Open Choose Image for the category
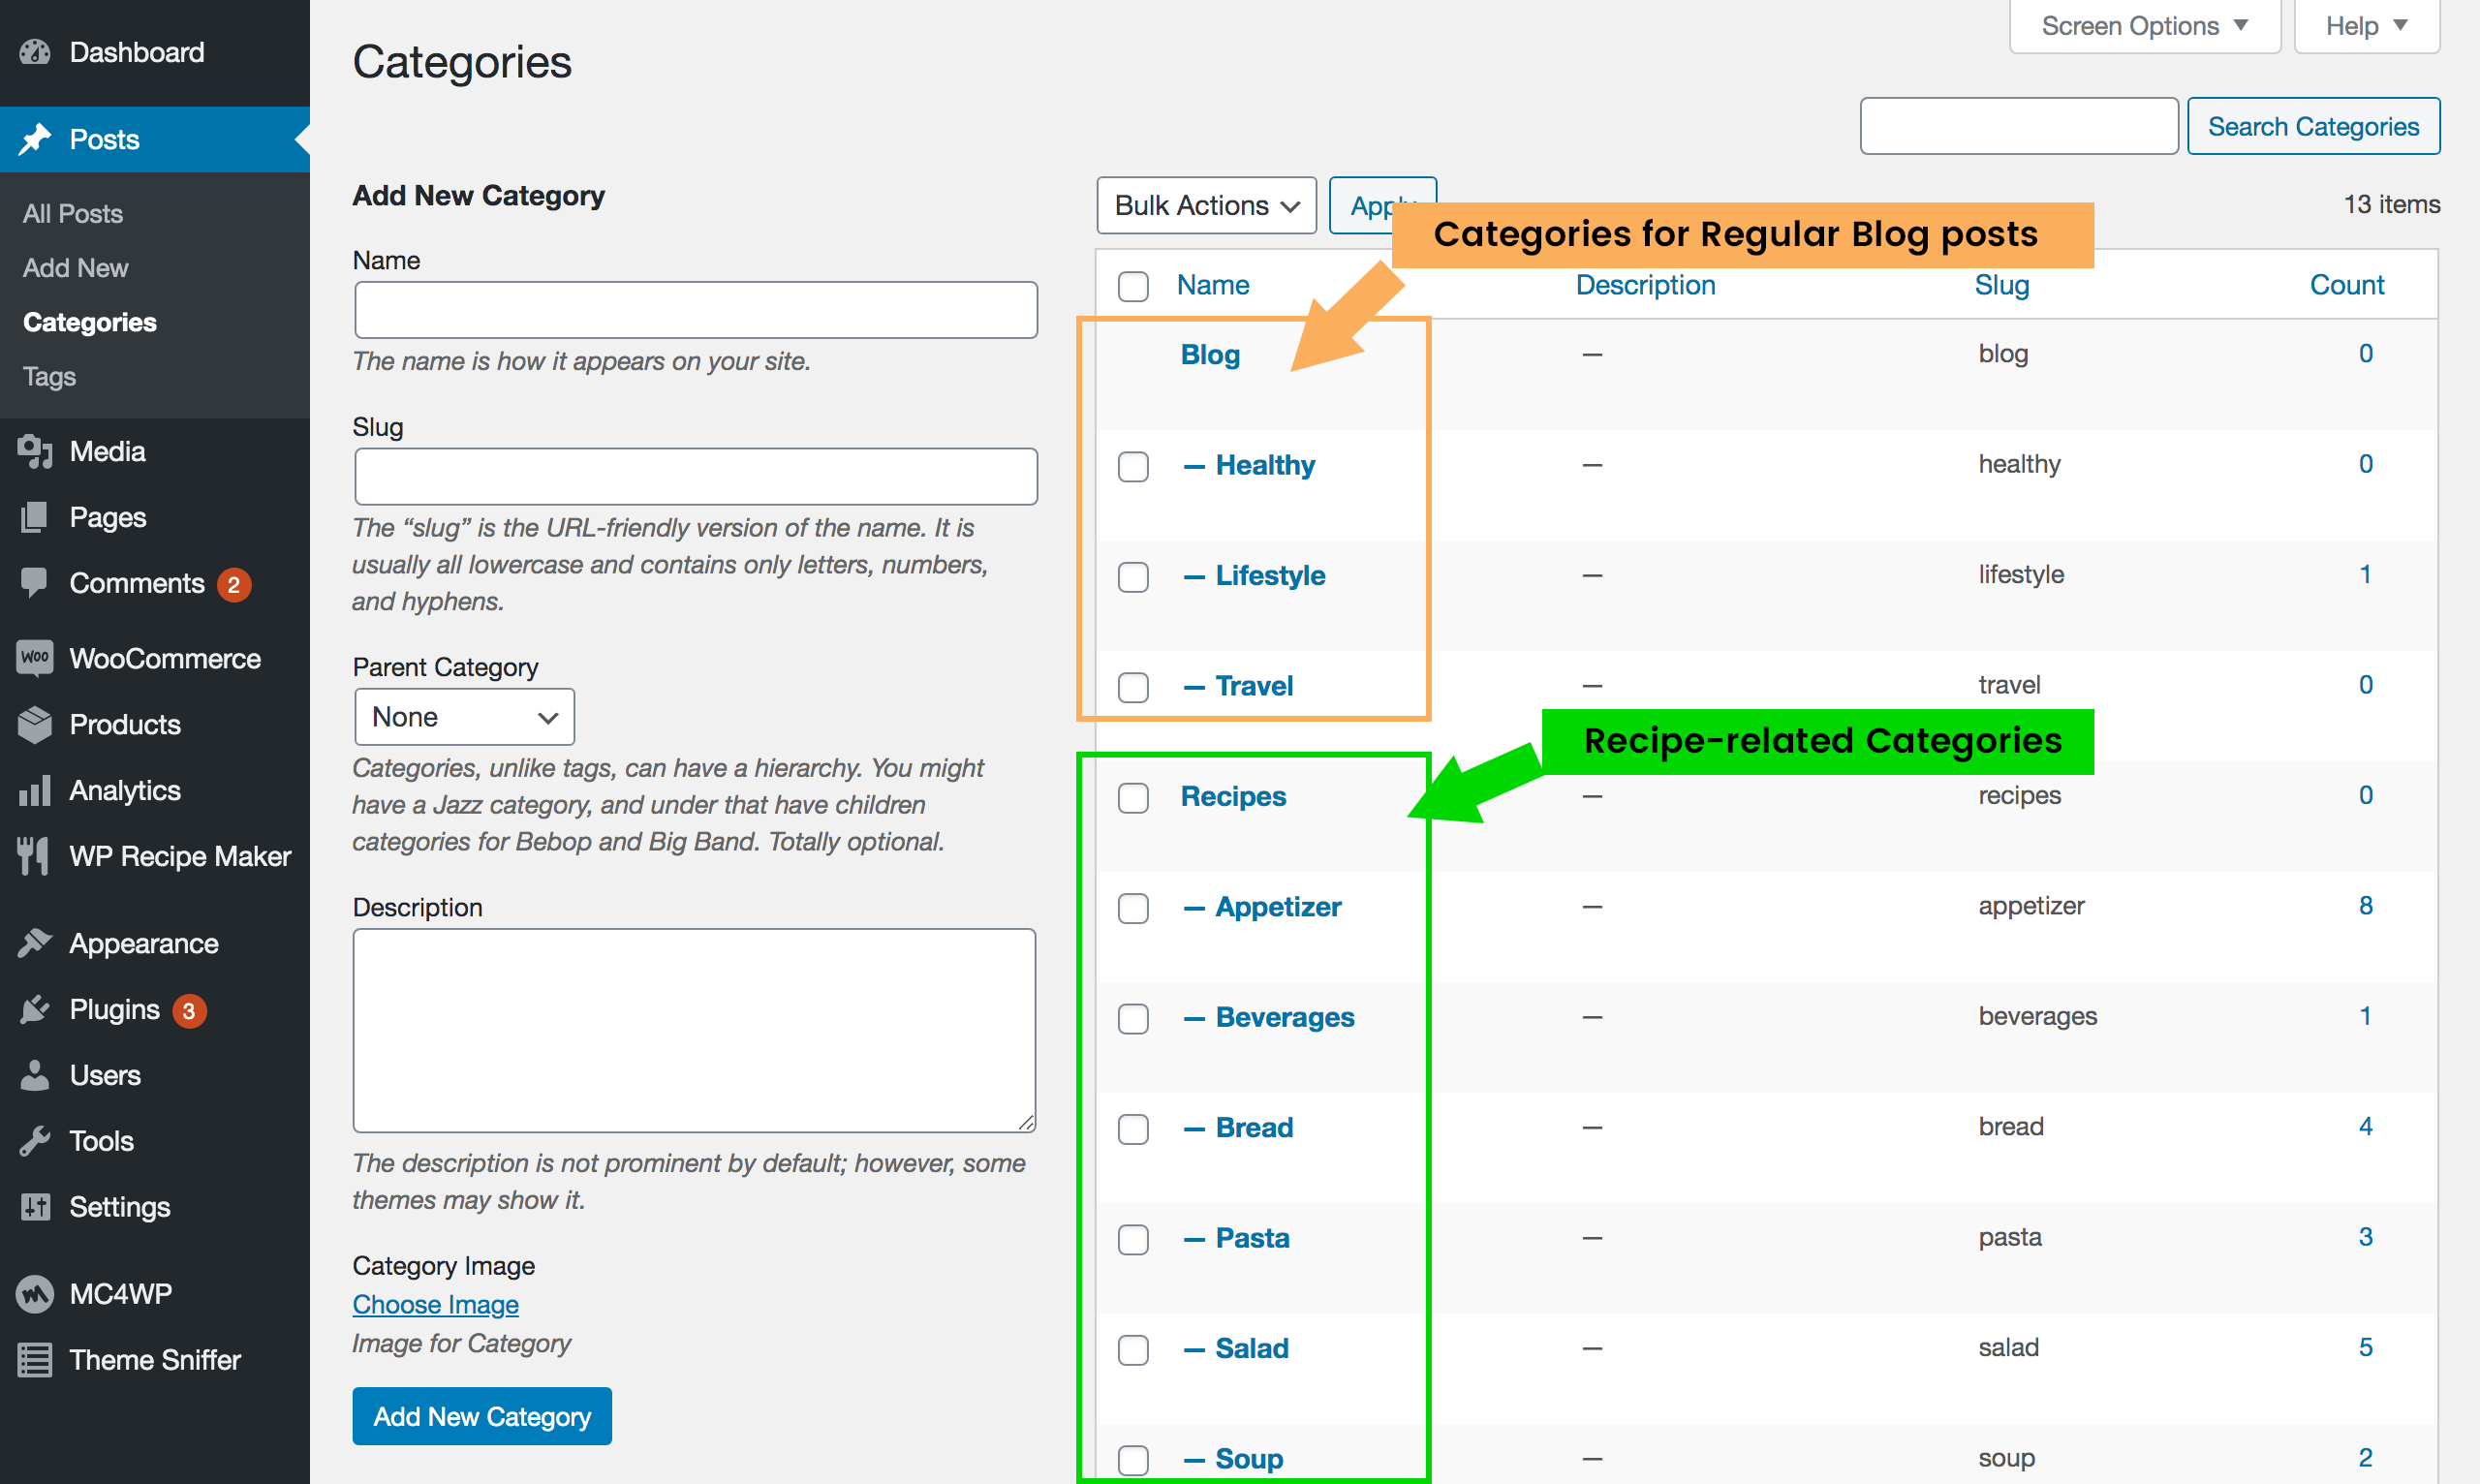The width and height of the screenshot is (2480, 1484). 435,1304
